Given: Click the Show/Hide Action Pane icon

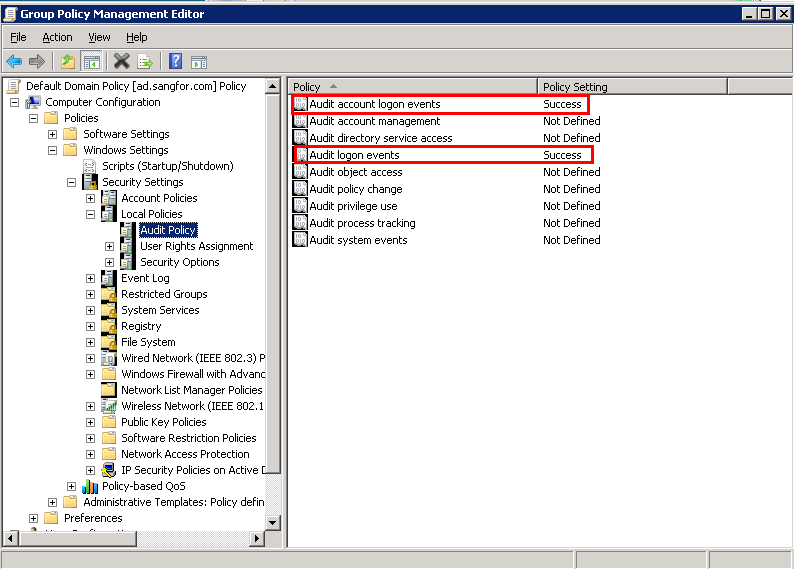Looking at the screenshot, I should point(199,62).
